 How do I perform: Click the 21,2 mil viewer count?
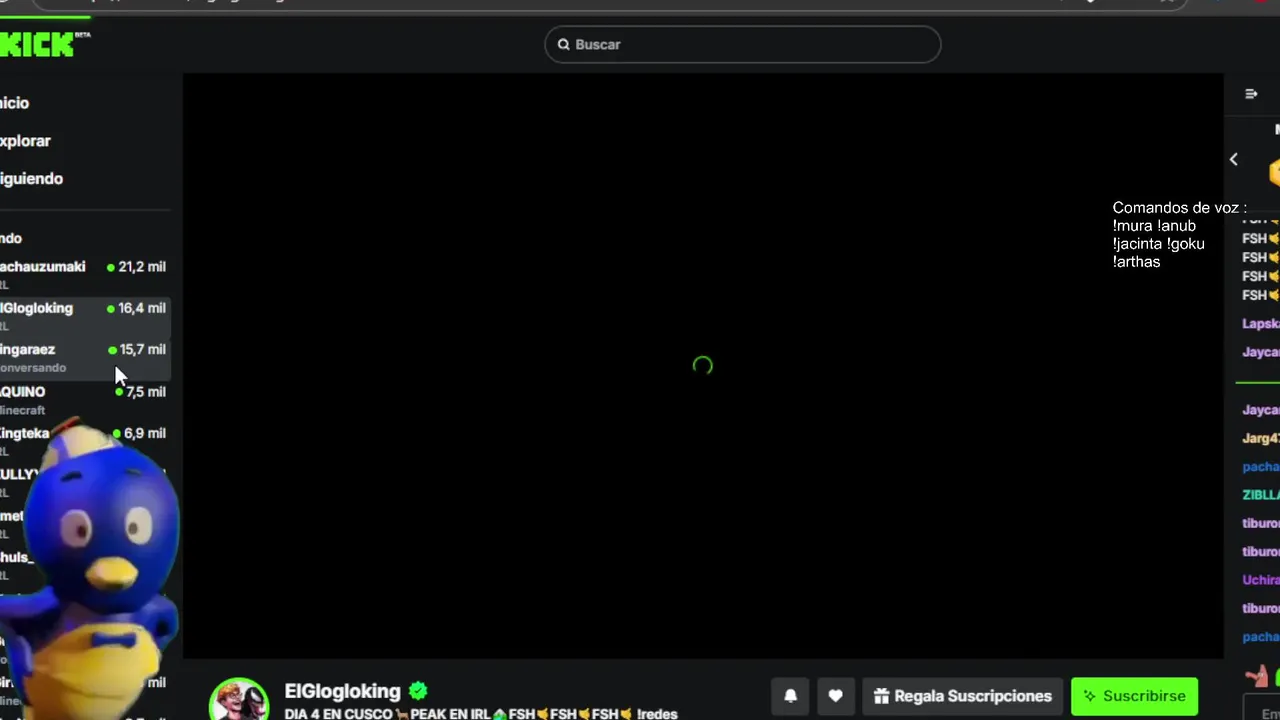(142, 267)
